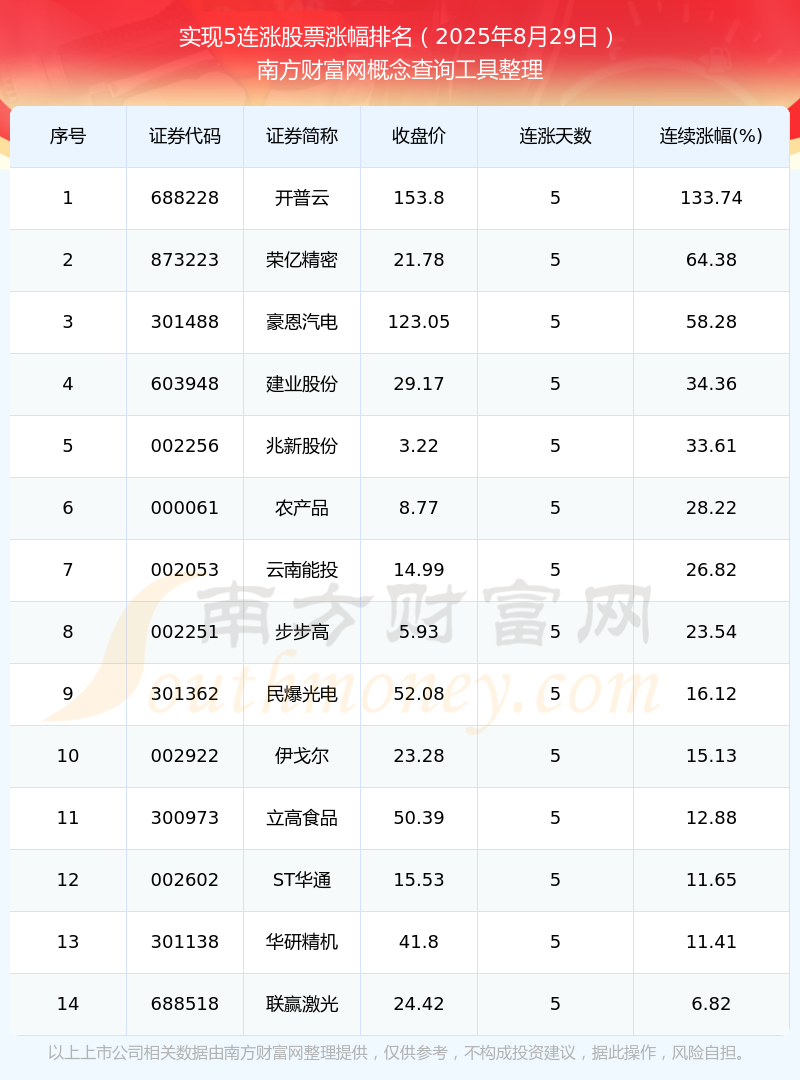This screenshot has height=1080, width=800.
Task: Click the 证券代码 column header
Action: click(x=185, y=136)
